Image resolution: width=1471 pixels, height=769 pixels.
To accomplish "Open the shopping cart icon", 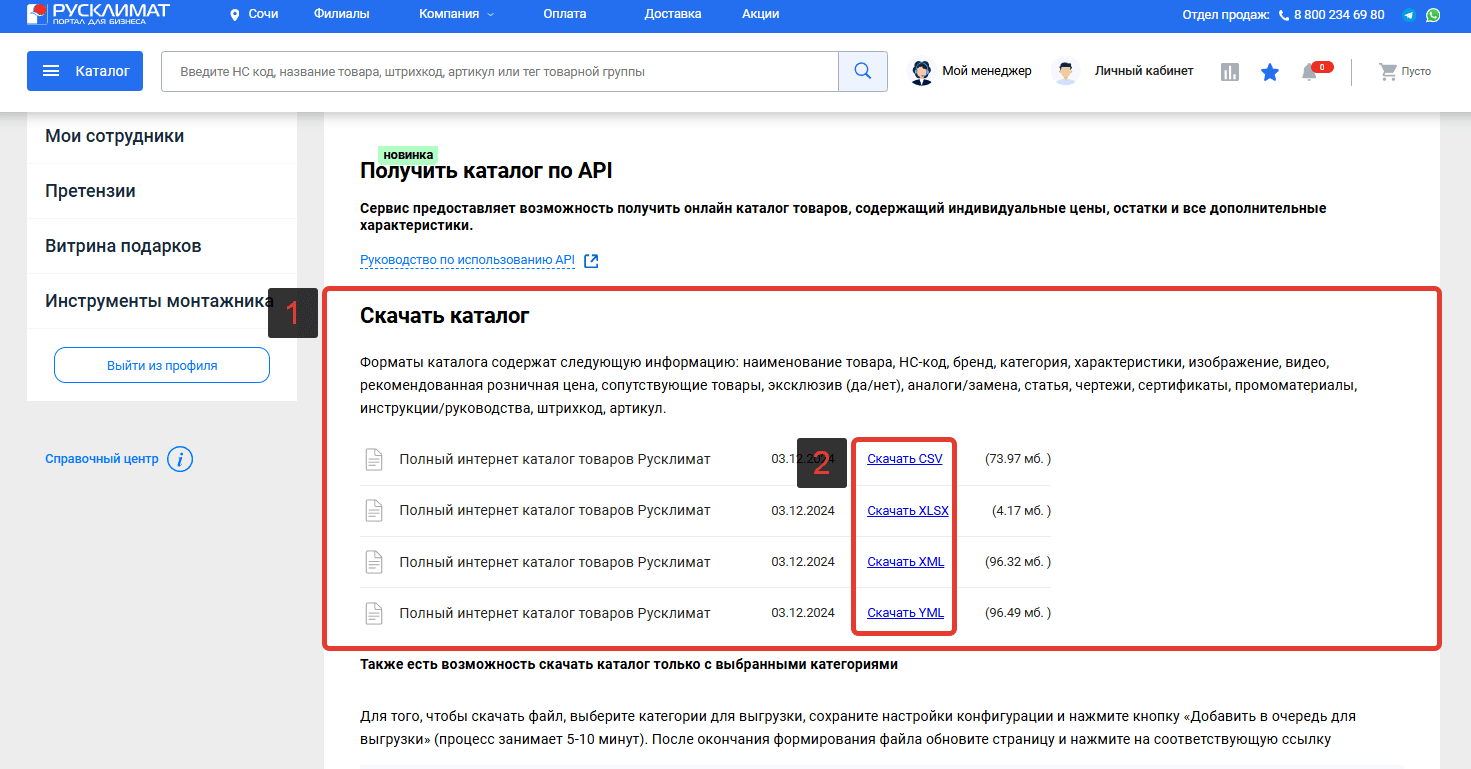I will pyautogui.click(x=1387, y=72).
